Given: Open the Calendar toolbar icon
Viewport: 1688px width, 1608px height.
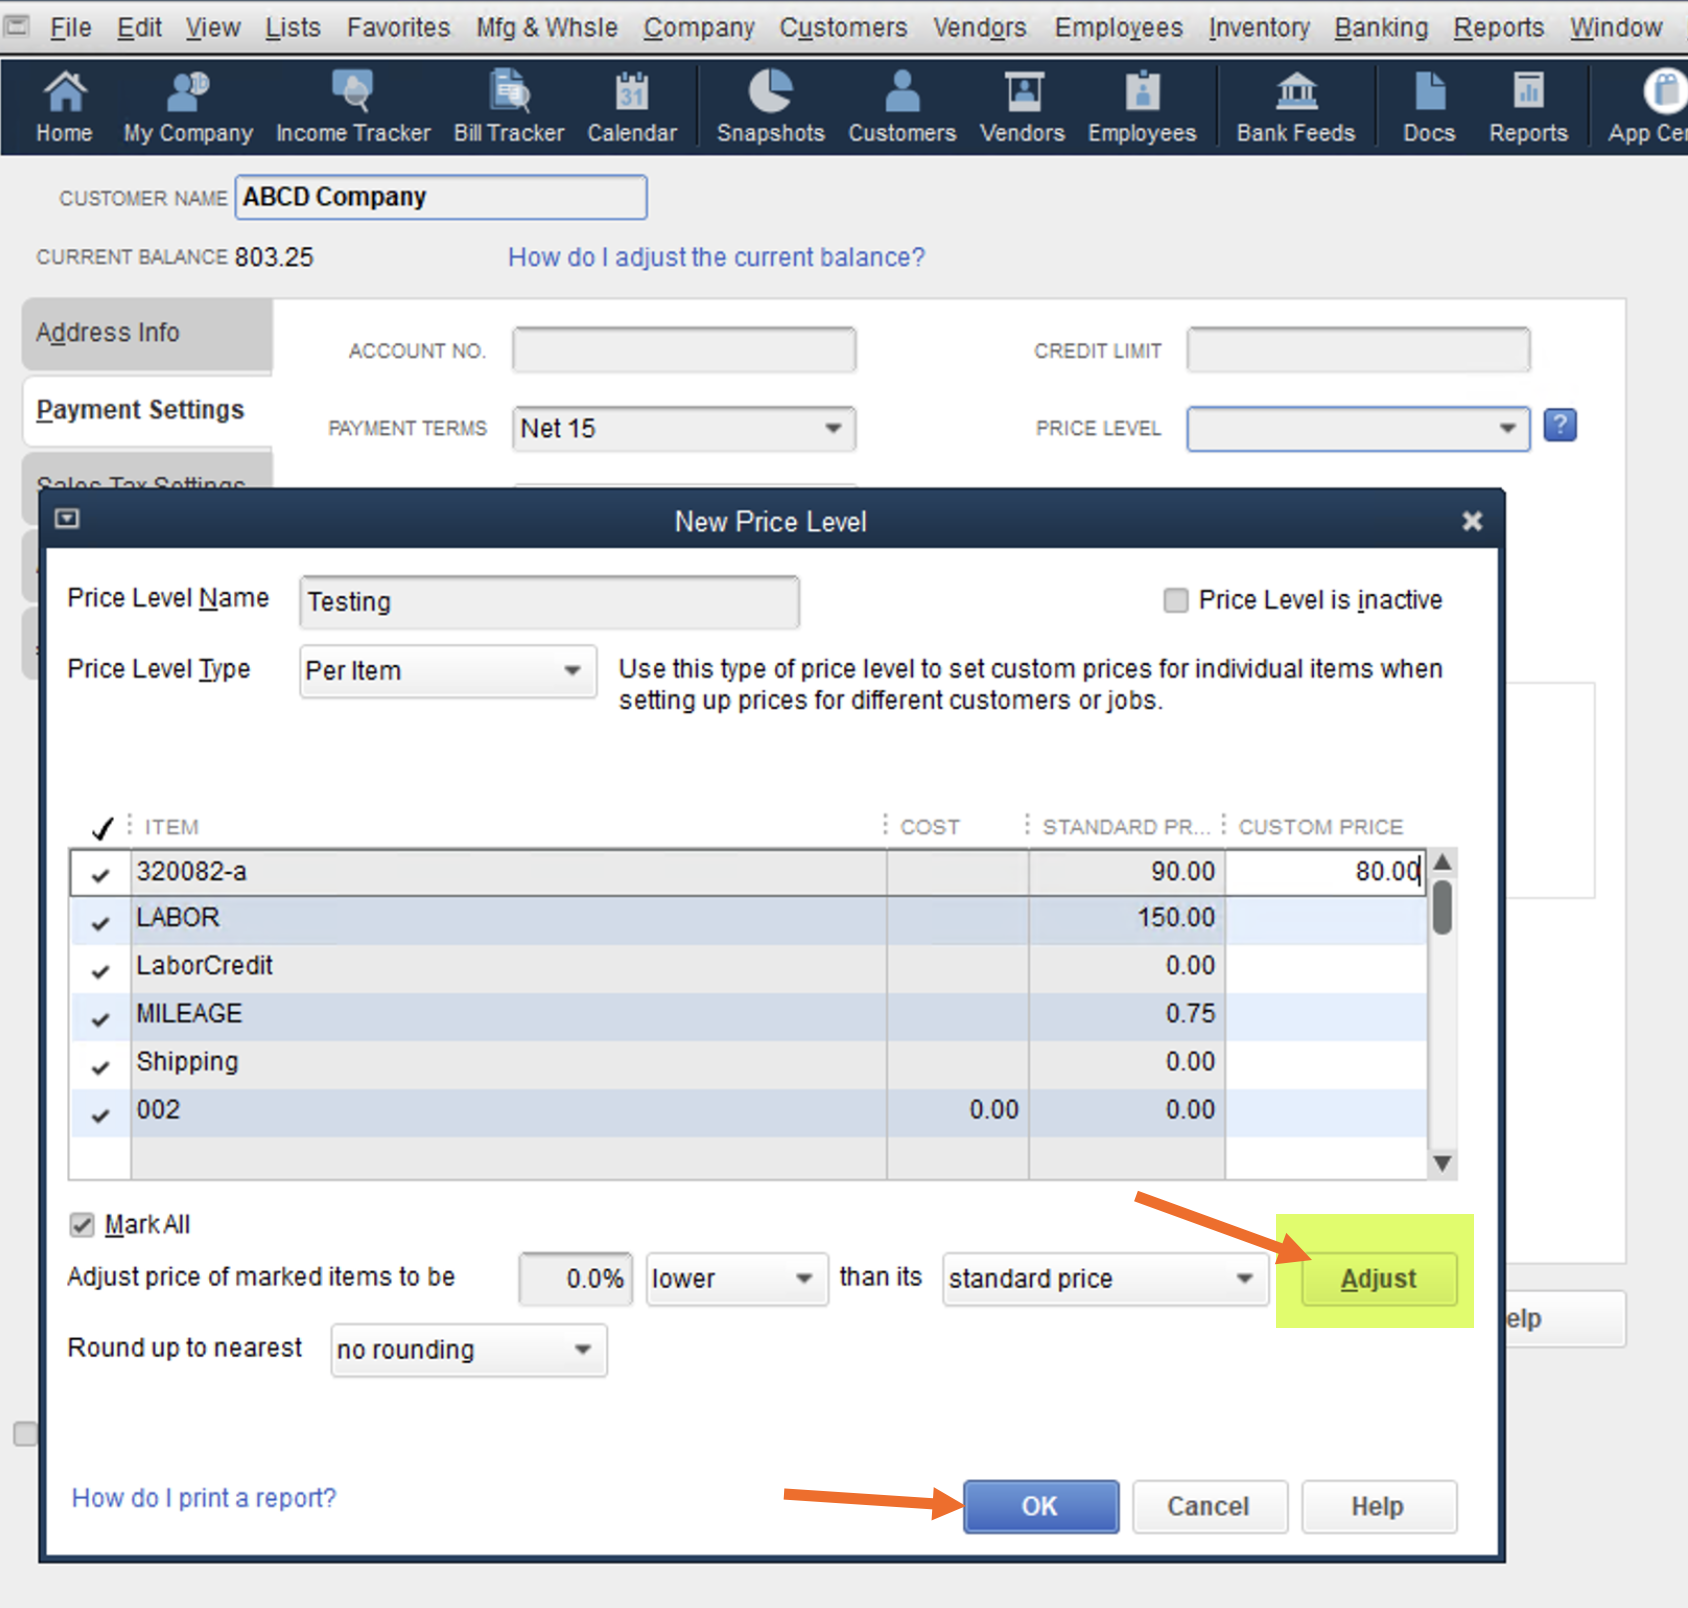Looking at the screenshot, I should [x=631, y=106].
